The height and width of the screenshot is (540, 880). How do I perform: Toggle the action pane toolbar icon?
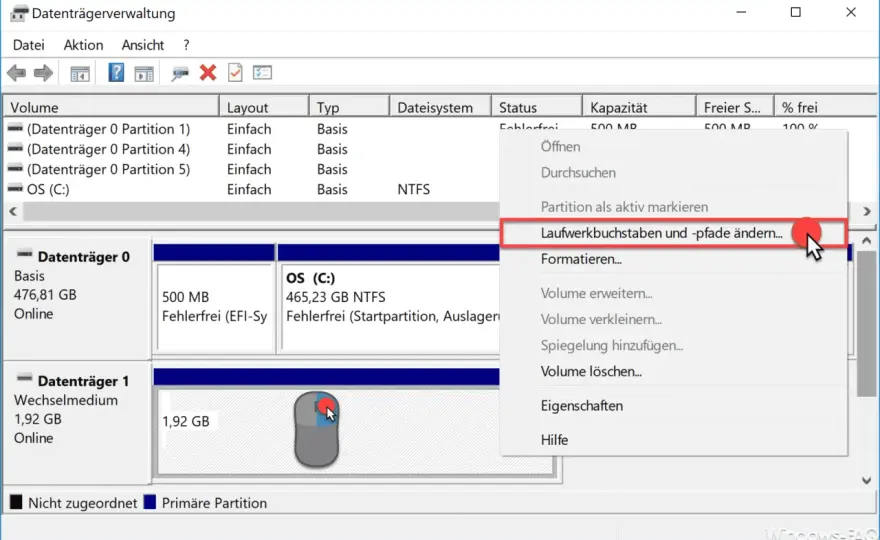[x=144, y=74]
